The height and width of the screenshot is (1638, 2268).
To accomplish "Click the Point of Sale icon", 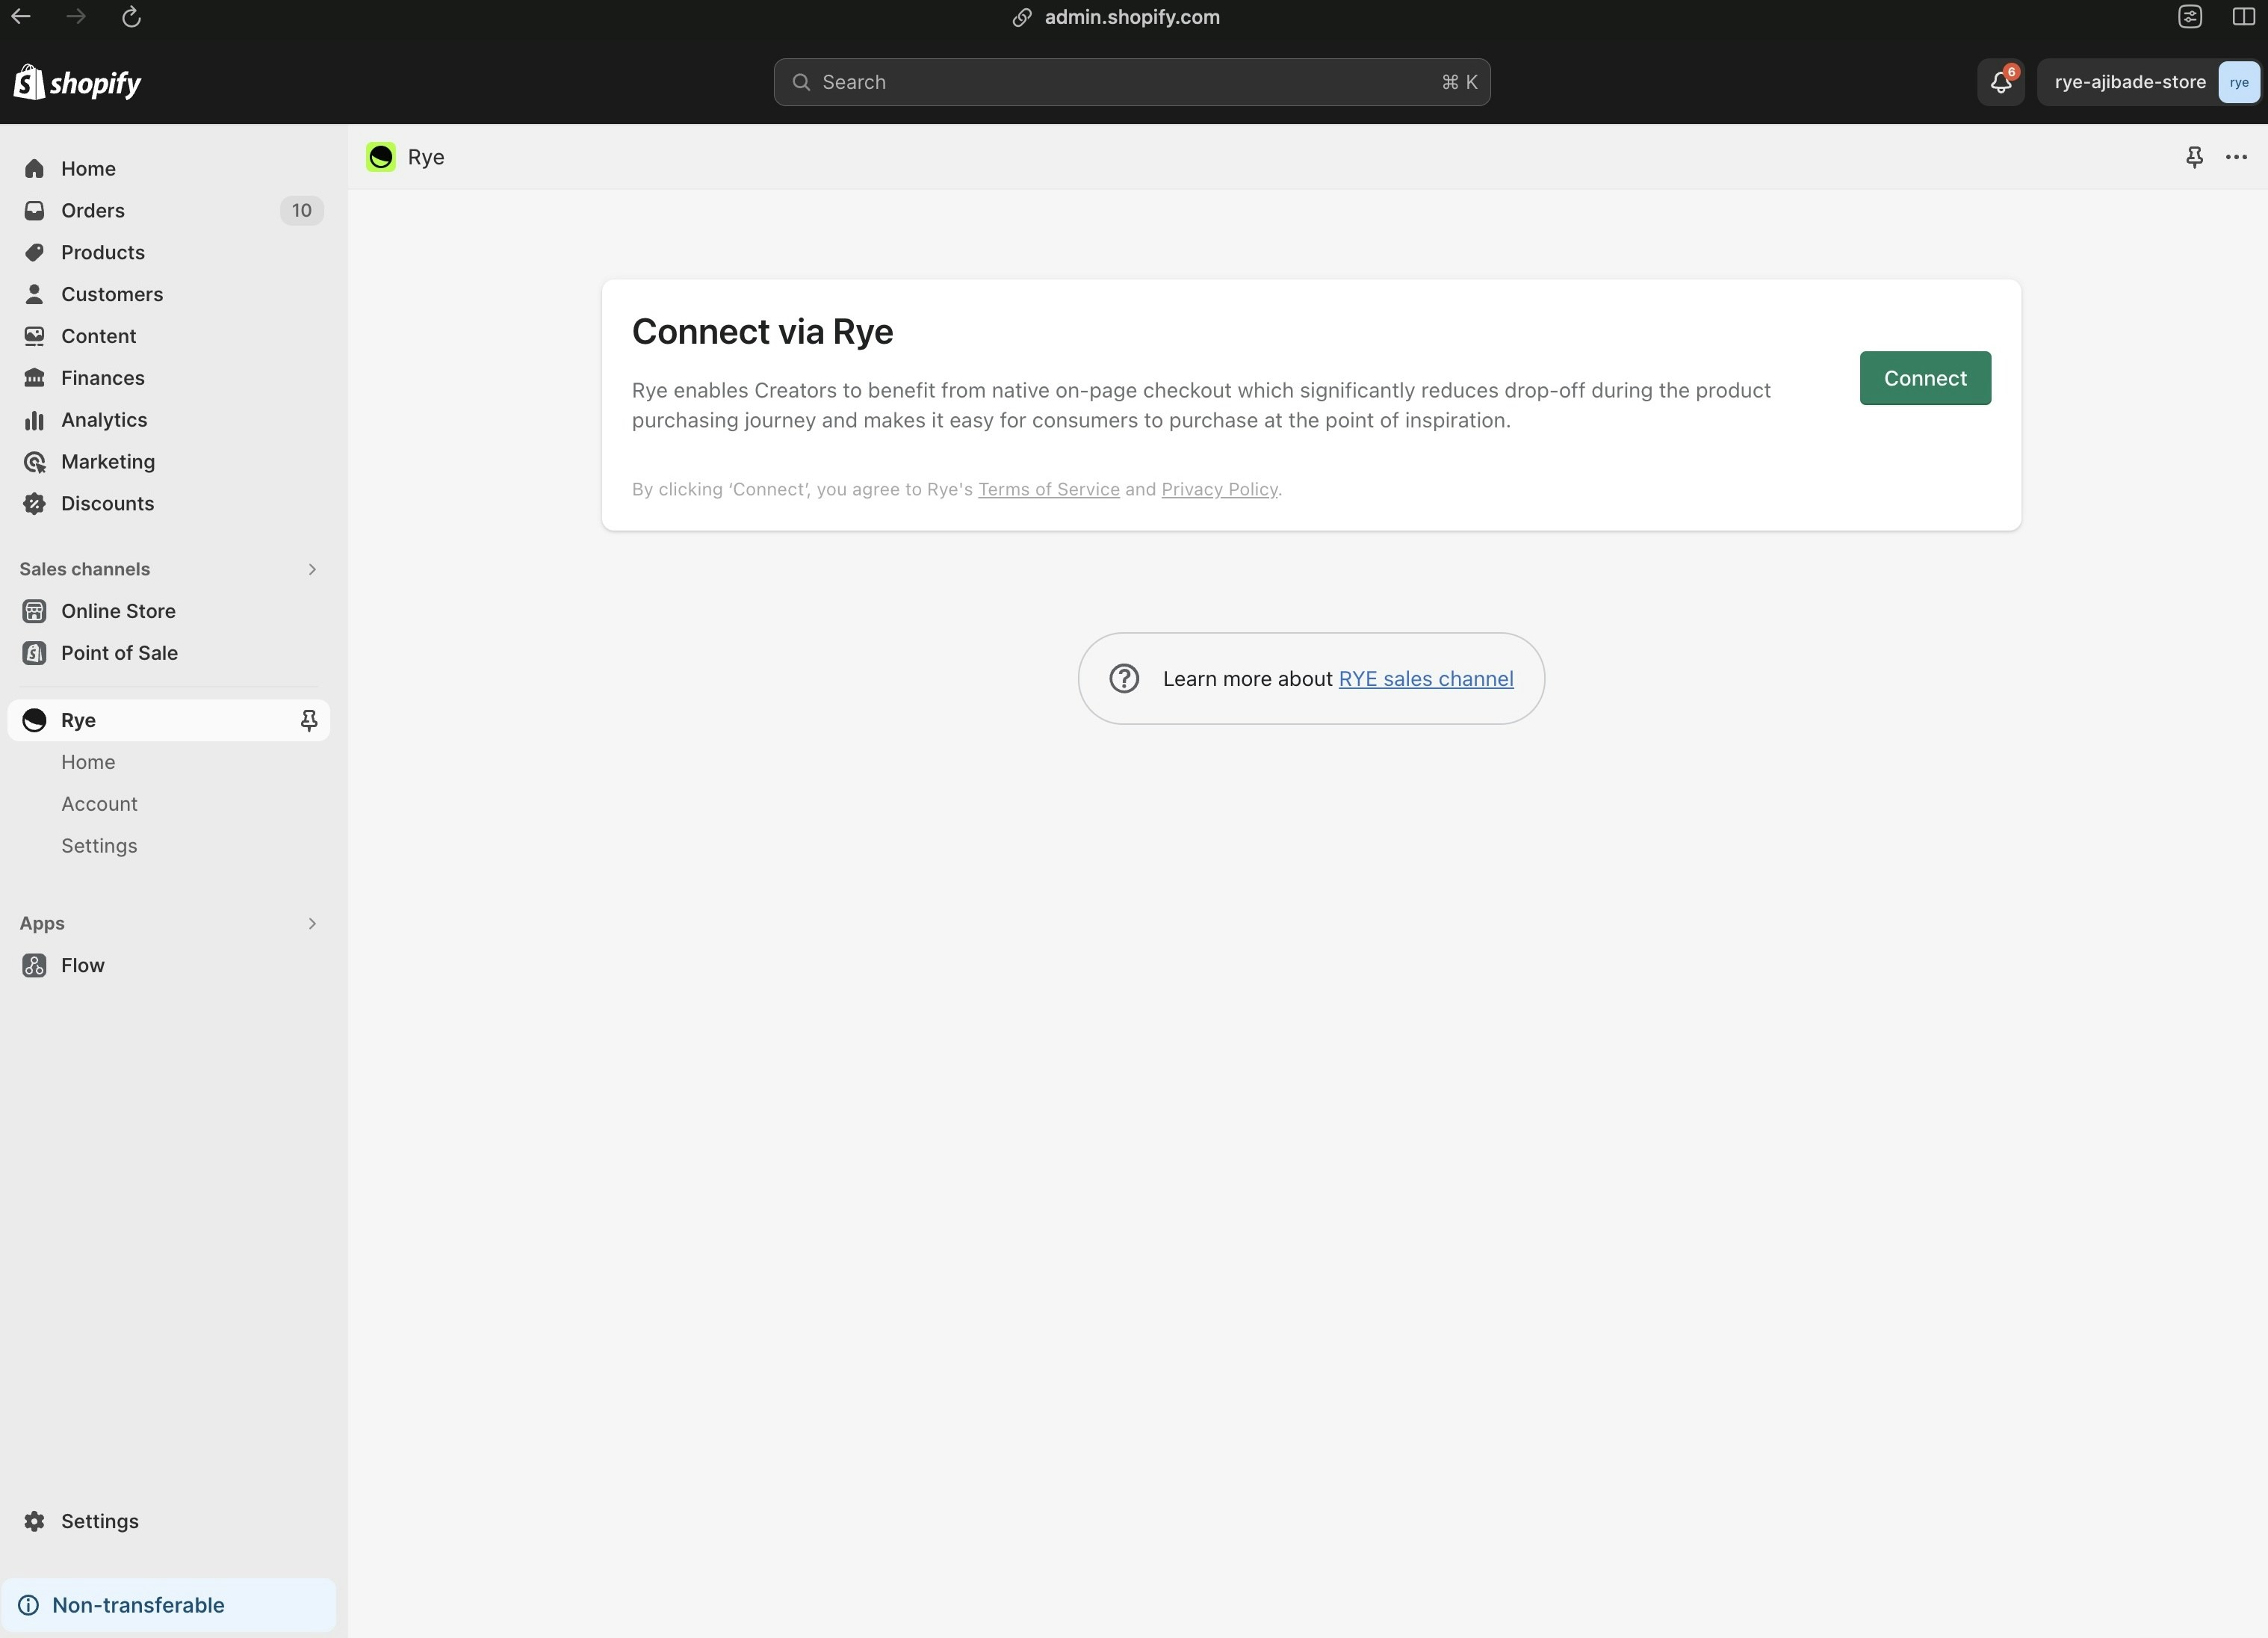I will pyautogui.click(x=34, y=653).
